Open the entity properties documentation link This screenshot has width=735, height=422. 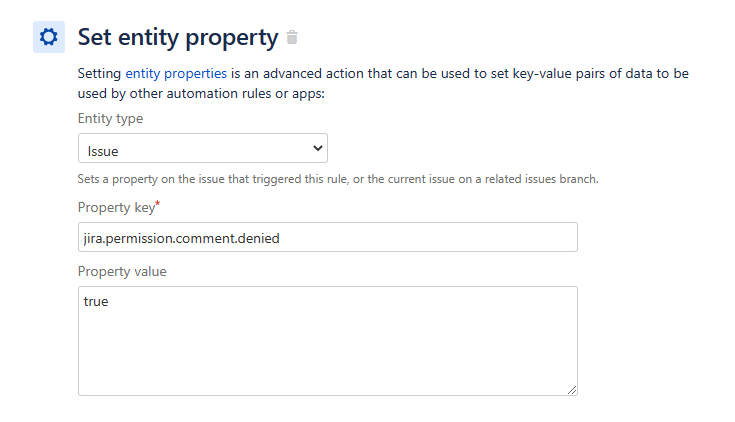[x=176, y=74]
